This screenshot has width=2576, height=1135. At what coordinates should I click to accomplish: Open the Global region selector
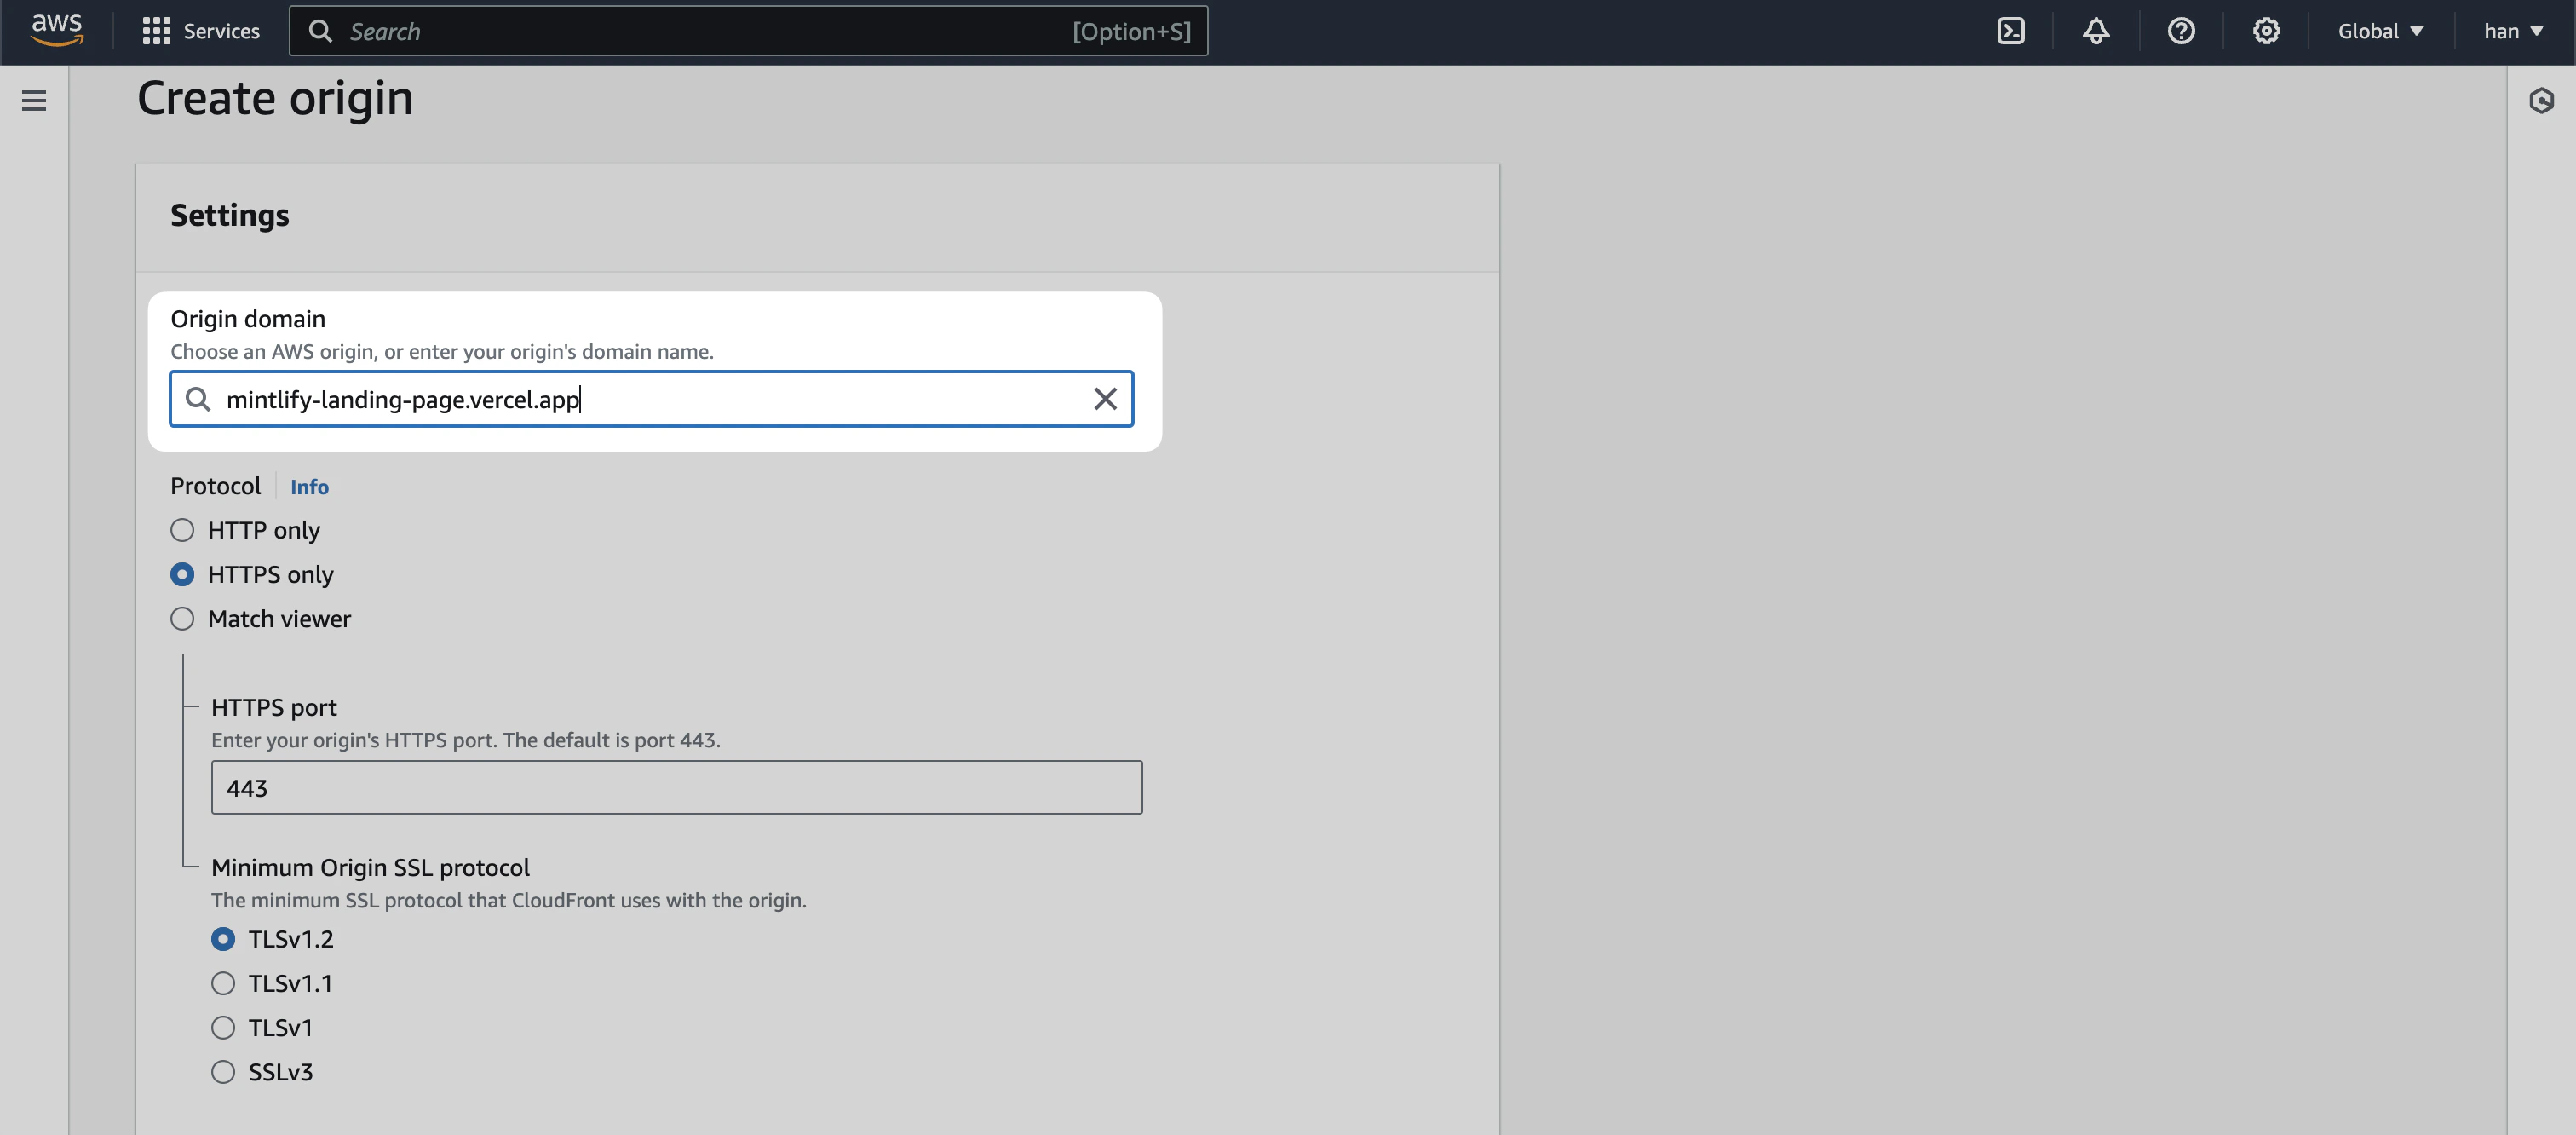point(2380,31)
